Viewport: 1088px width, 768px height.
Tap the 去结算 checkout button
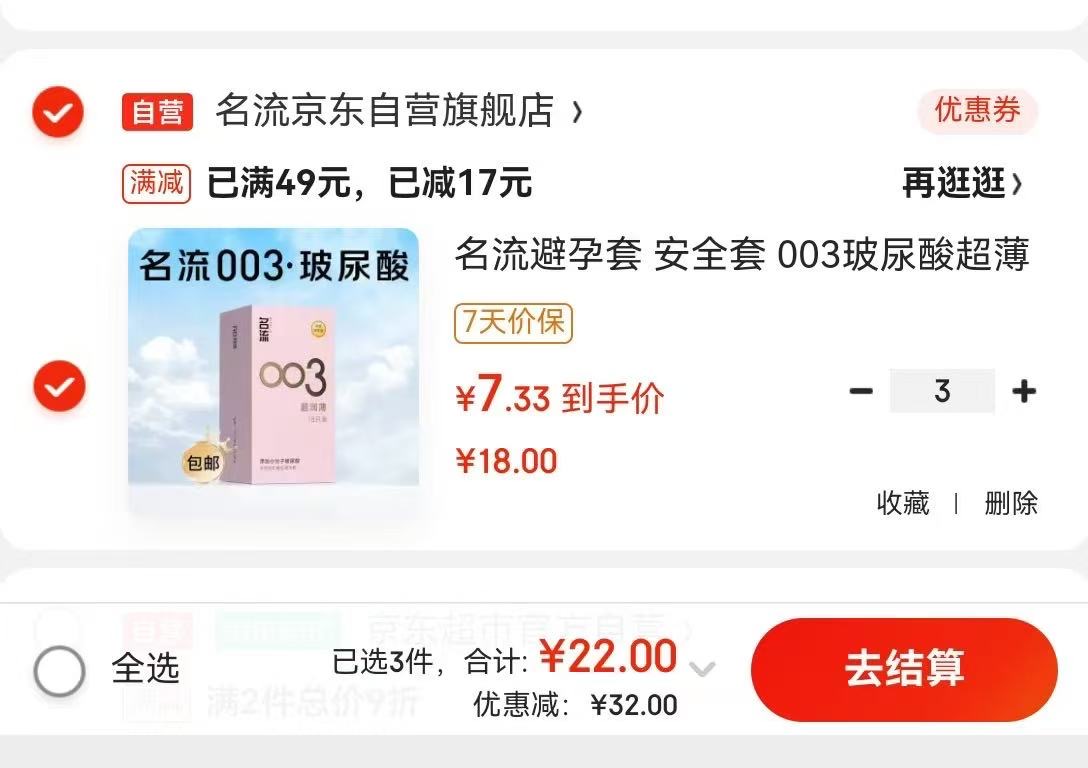(x=904, y=669)
